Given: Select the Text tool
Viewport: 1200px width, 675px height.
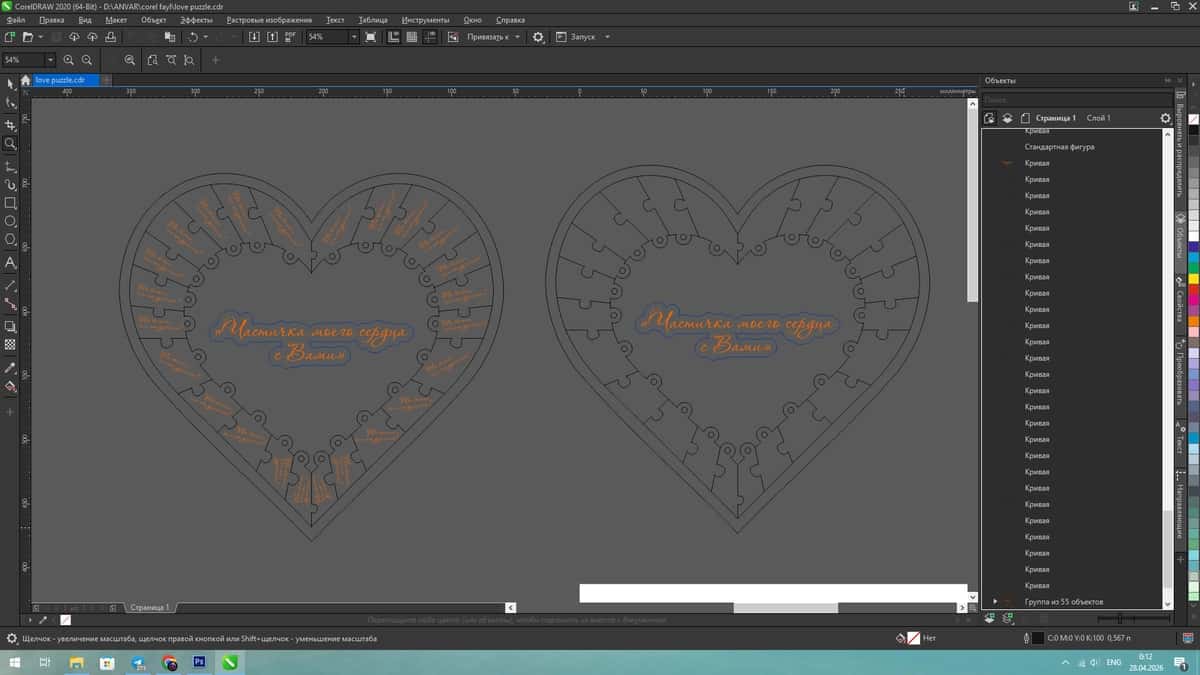Looking at the screenshot, I should click(x=10, y=263).
